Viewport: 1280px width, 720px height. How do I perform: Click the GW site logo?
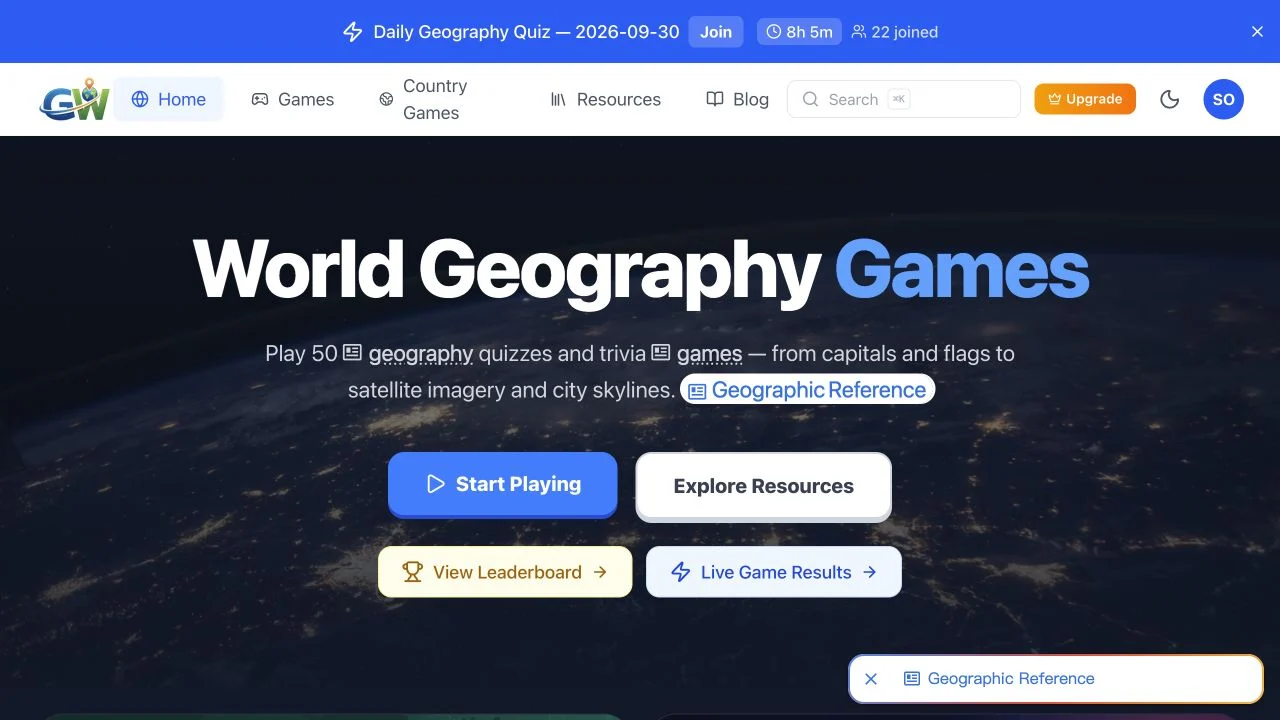click(x=75, y=99)
